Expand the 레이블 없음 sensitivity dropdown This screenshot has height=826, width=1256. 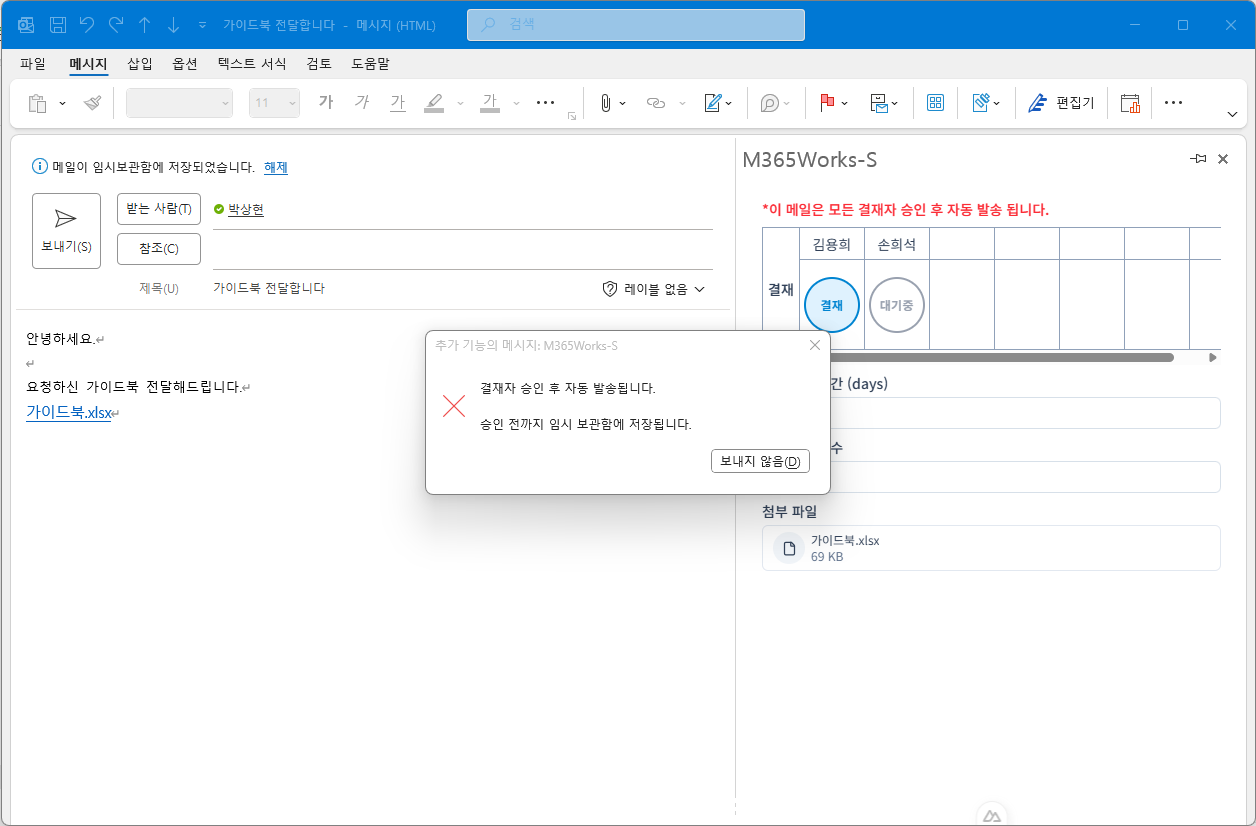[654, 289]
